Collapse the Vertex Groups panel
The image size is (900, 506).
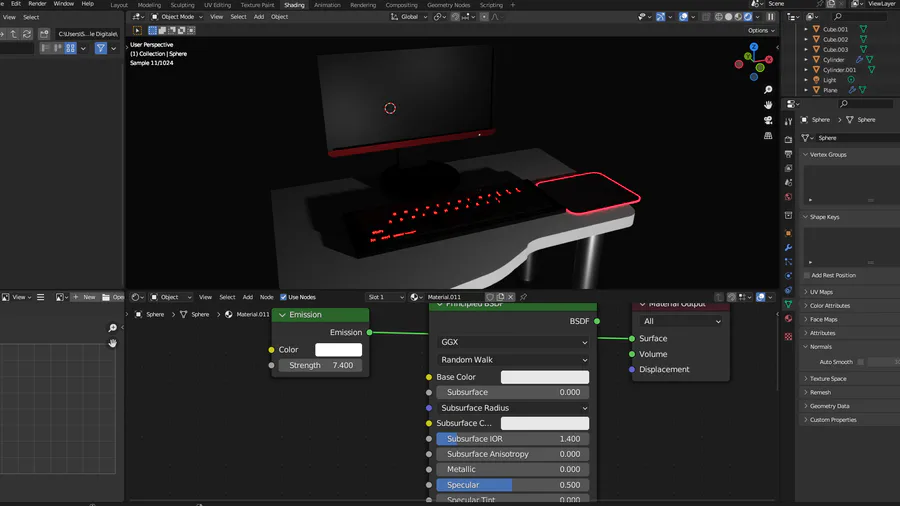tap(828, 154)
